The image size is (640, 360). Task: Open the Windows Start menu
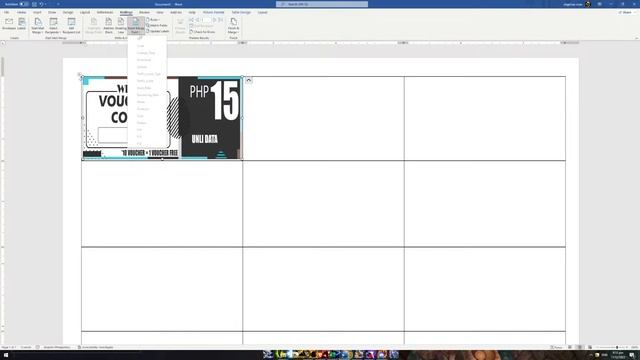click(6, 355)
